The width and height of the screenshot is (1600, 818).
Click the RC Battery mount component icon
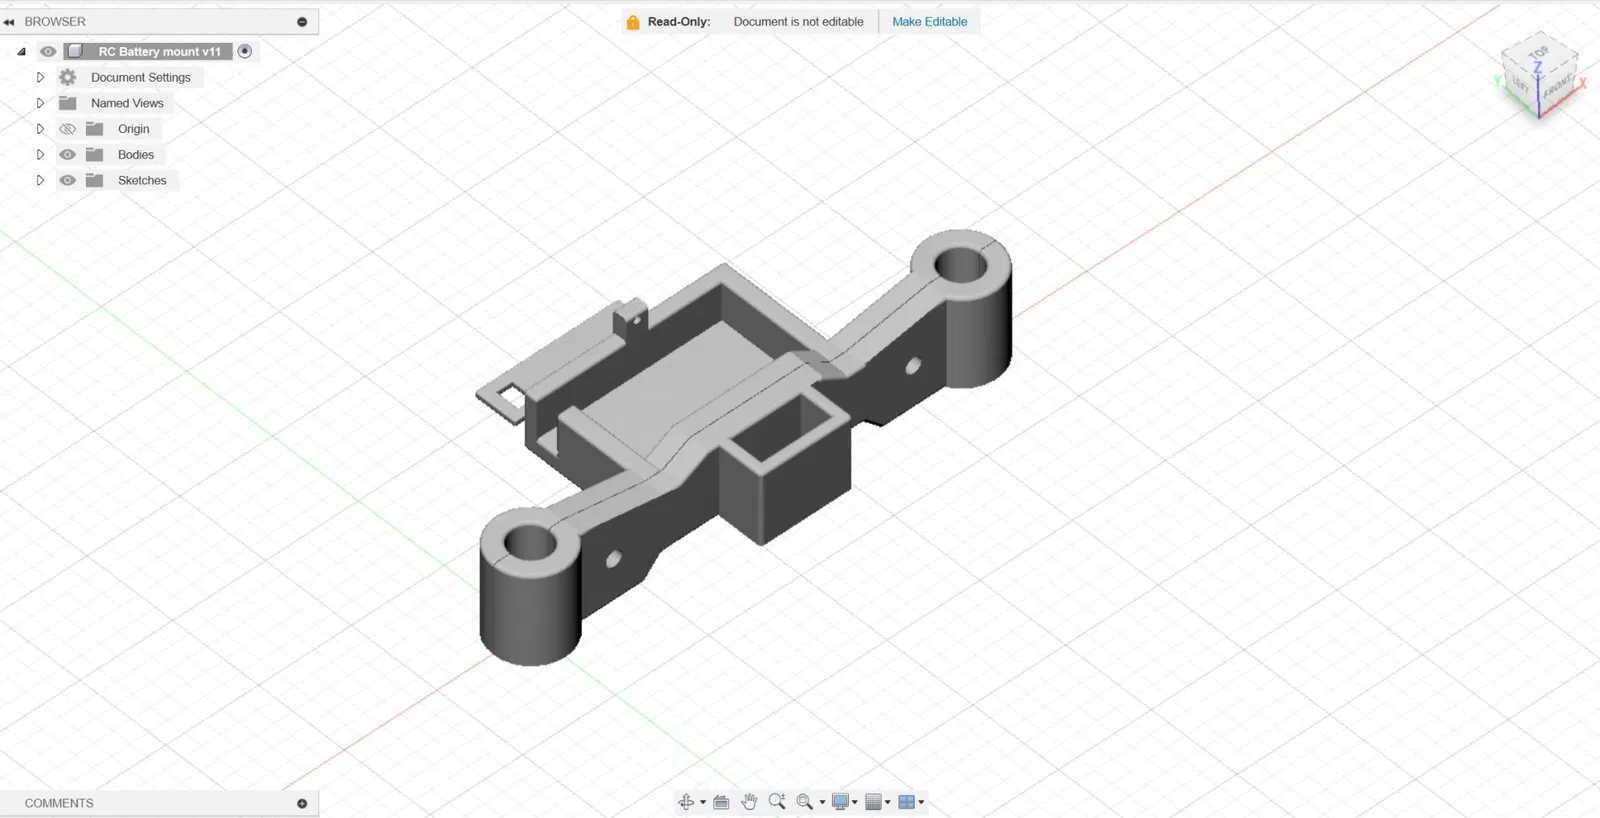point(75,51)
